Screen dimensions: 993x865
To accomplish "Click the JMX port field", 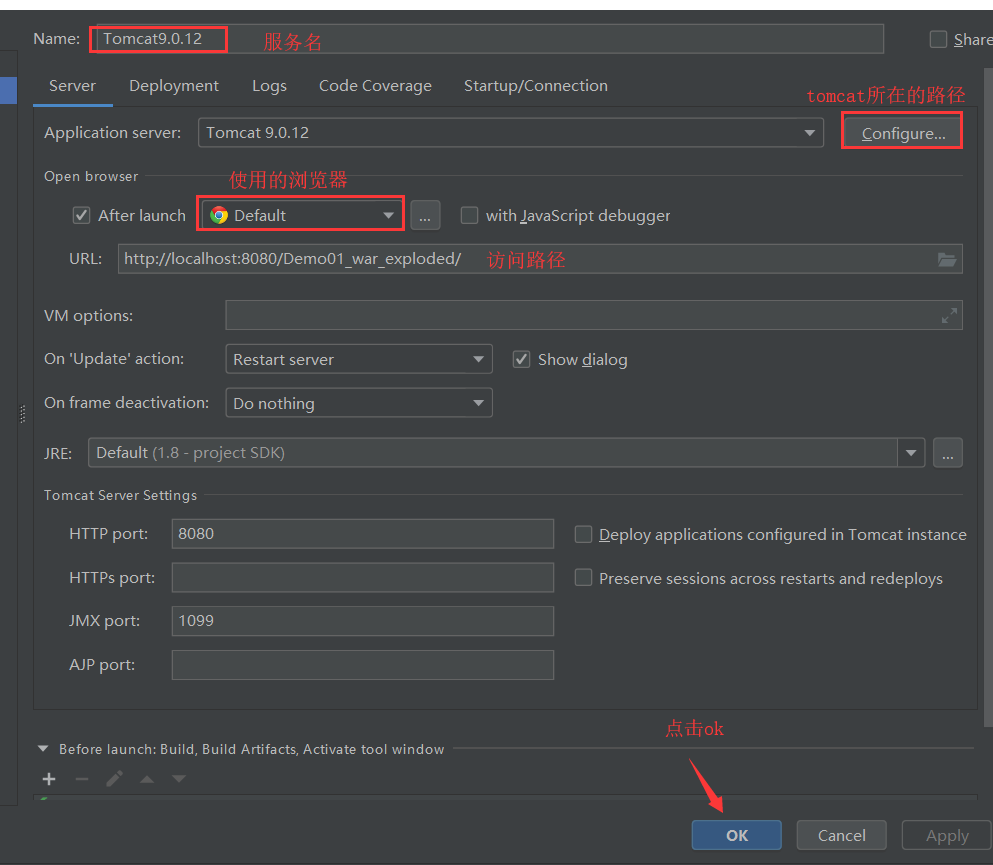I will tap(363, 621).
